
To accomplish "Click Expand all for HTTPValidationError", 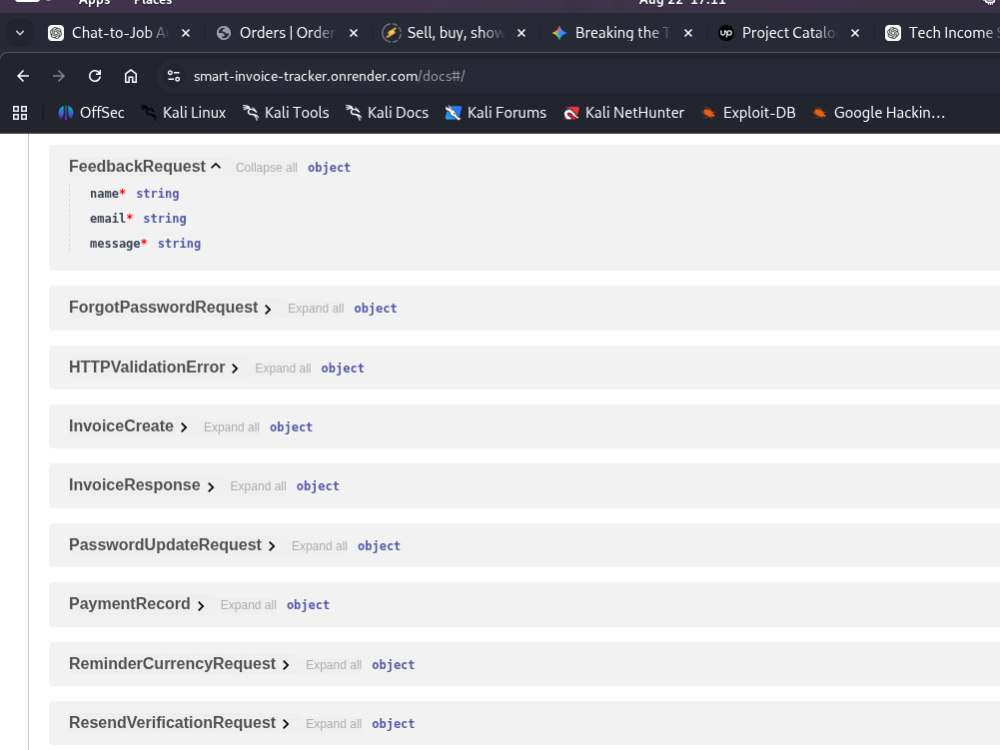I will (x=283, y=369).
